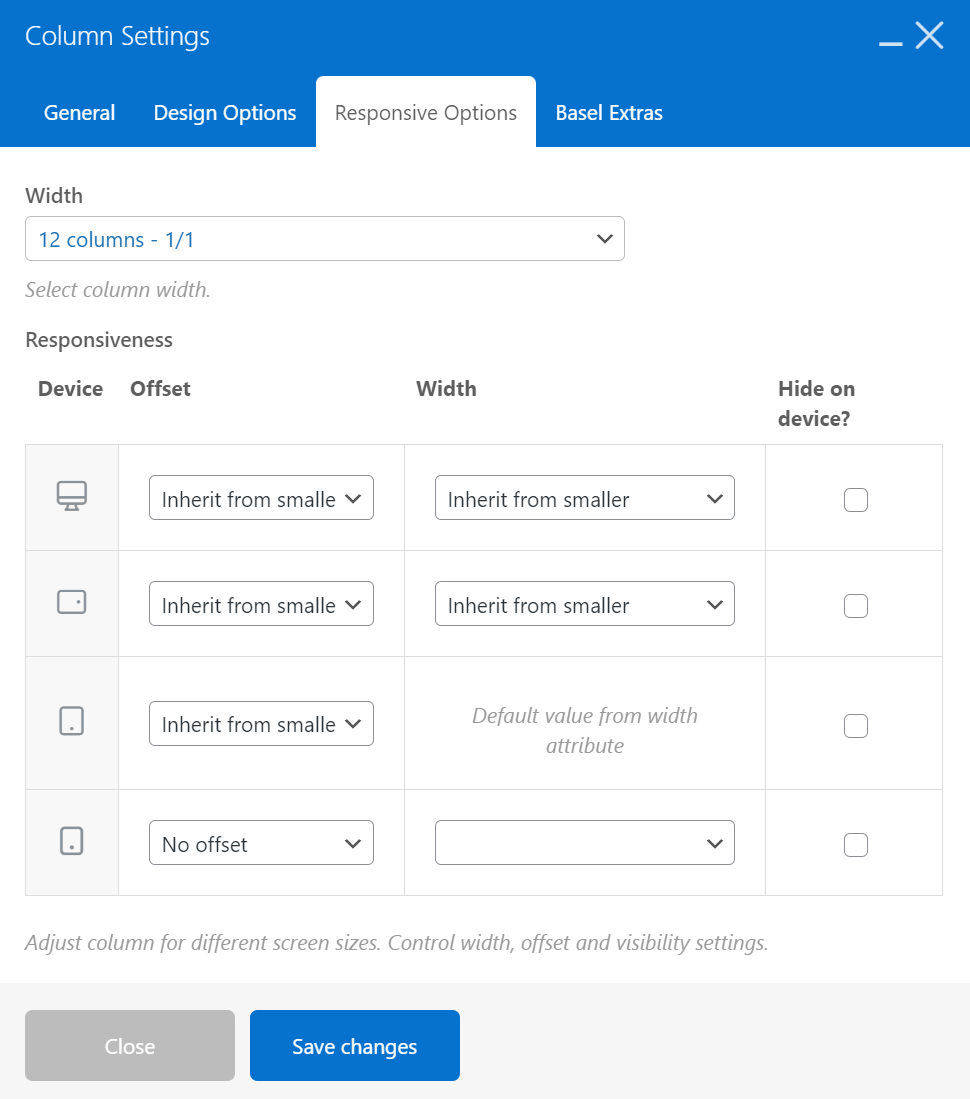This screenshot has width=970, height=1099.
Task: Enable 'Hide on device' for desktop monitor row
Action: click(855, 499)
